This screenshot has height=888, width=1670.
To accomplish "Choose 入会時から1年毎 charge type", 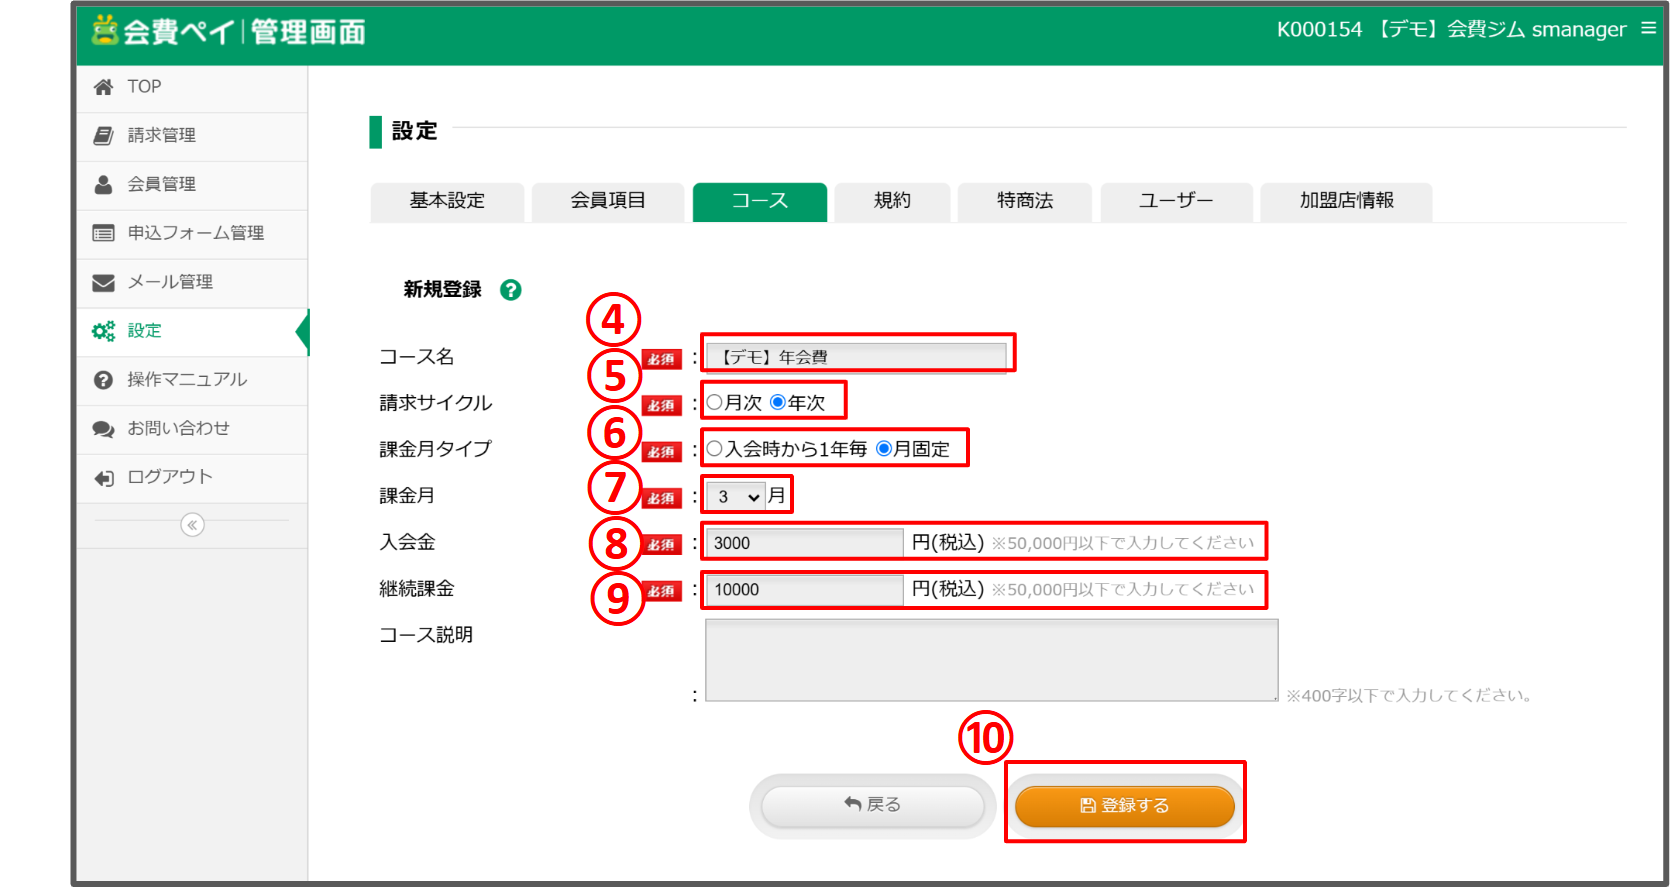I will (714, 449).
